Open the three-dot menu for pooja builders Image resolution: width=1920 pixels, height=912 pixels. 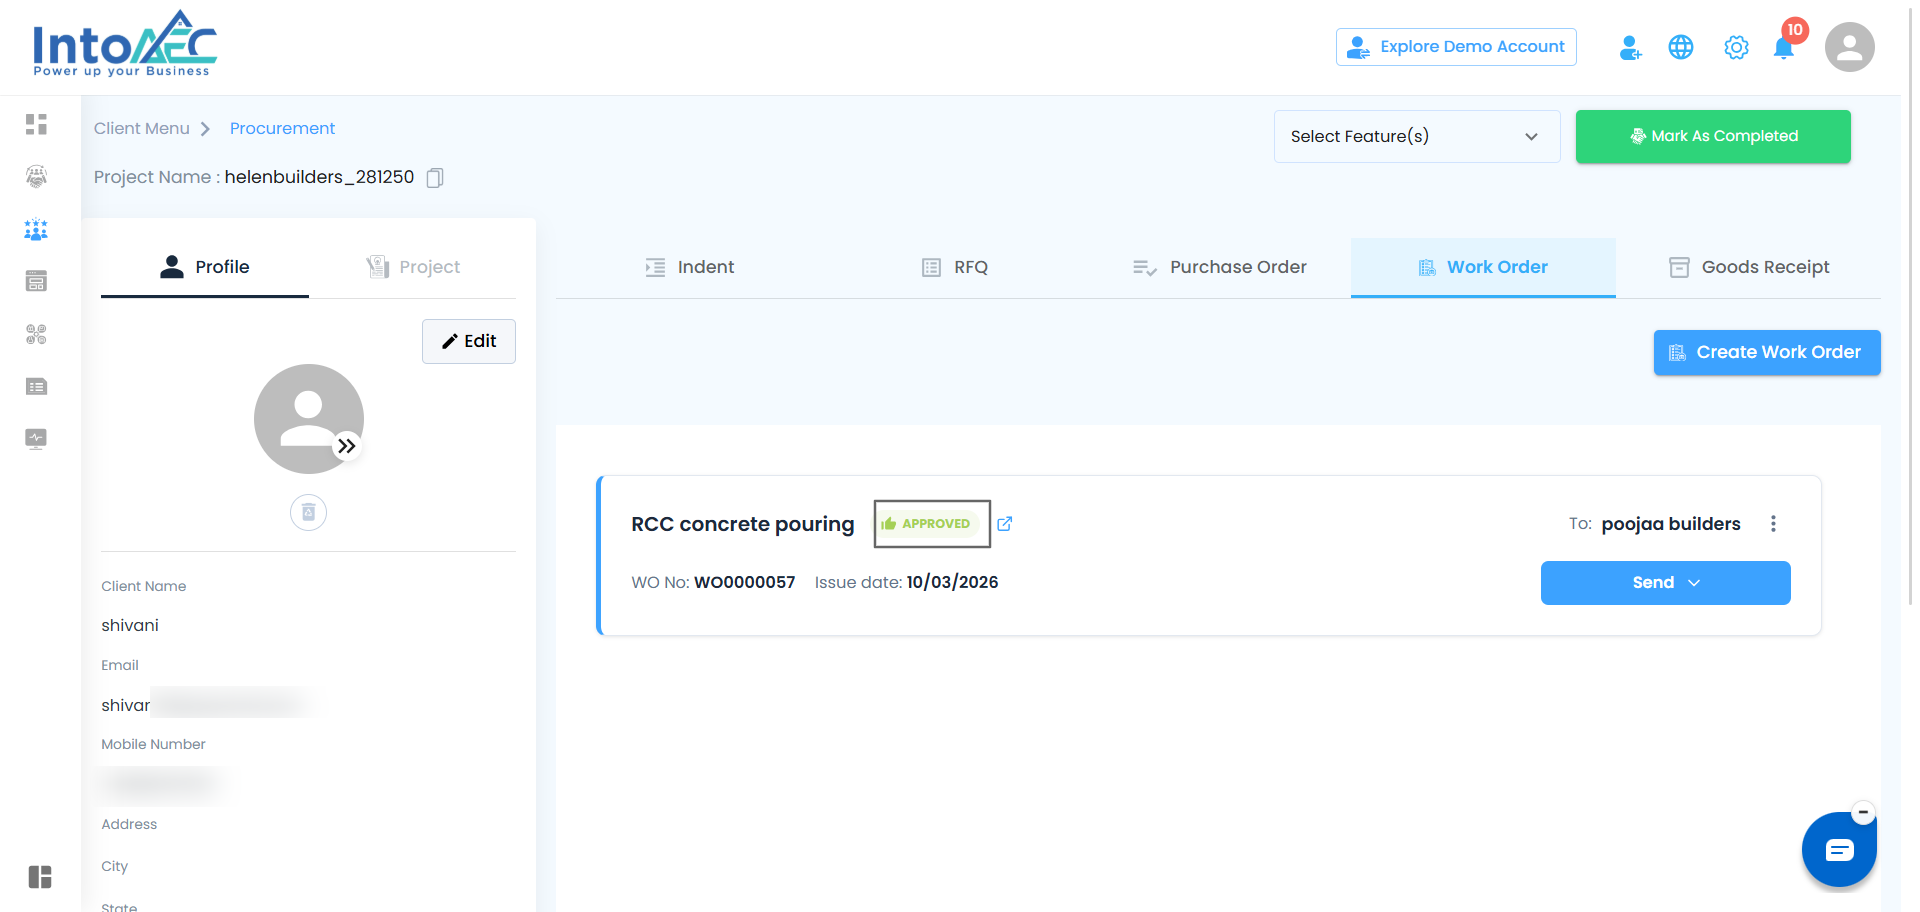pos(1773,524)
